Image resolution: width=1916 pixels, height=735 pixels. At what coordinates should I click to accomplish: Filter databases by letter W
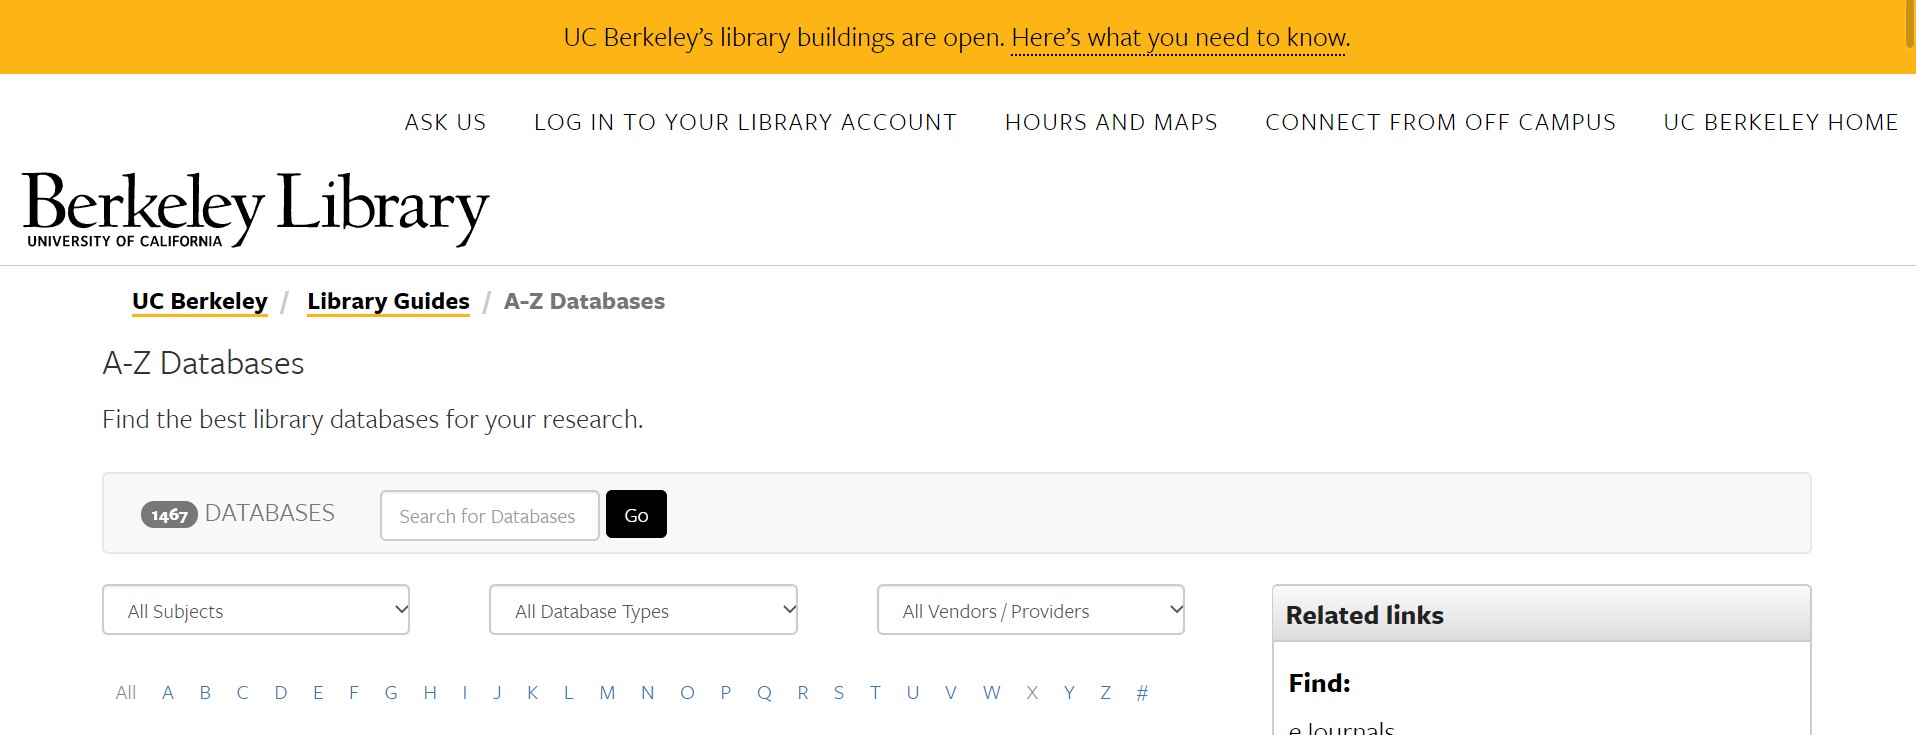(991, 692)
